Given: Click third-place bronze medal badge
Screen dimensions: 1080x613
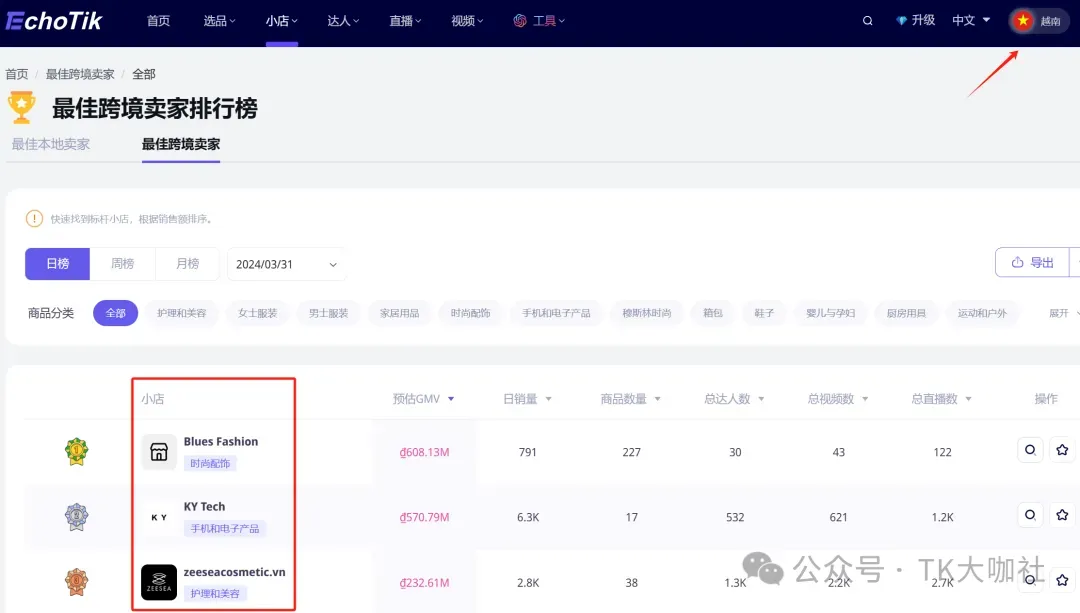Looking at the screenshot, I should click(76, 582).
